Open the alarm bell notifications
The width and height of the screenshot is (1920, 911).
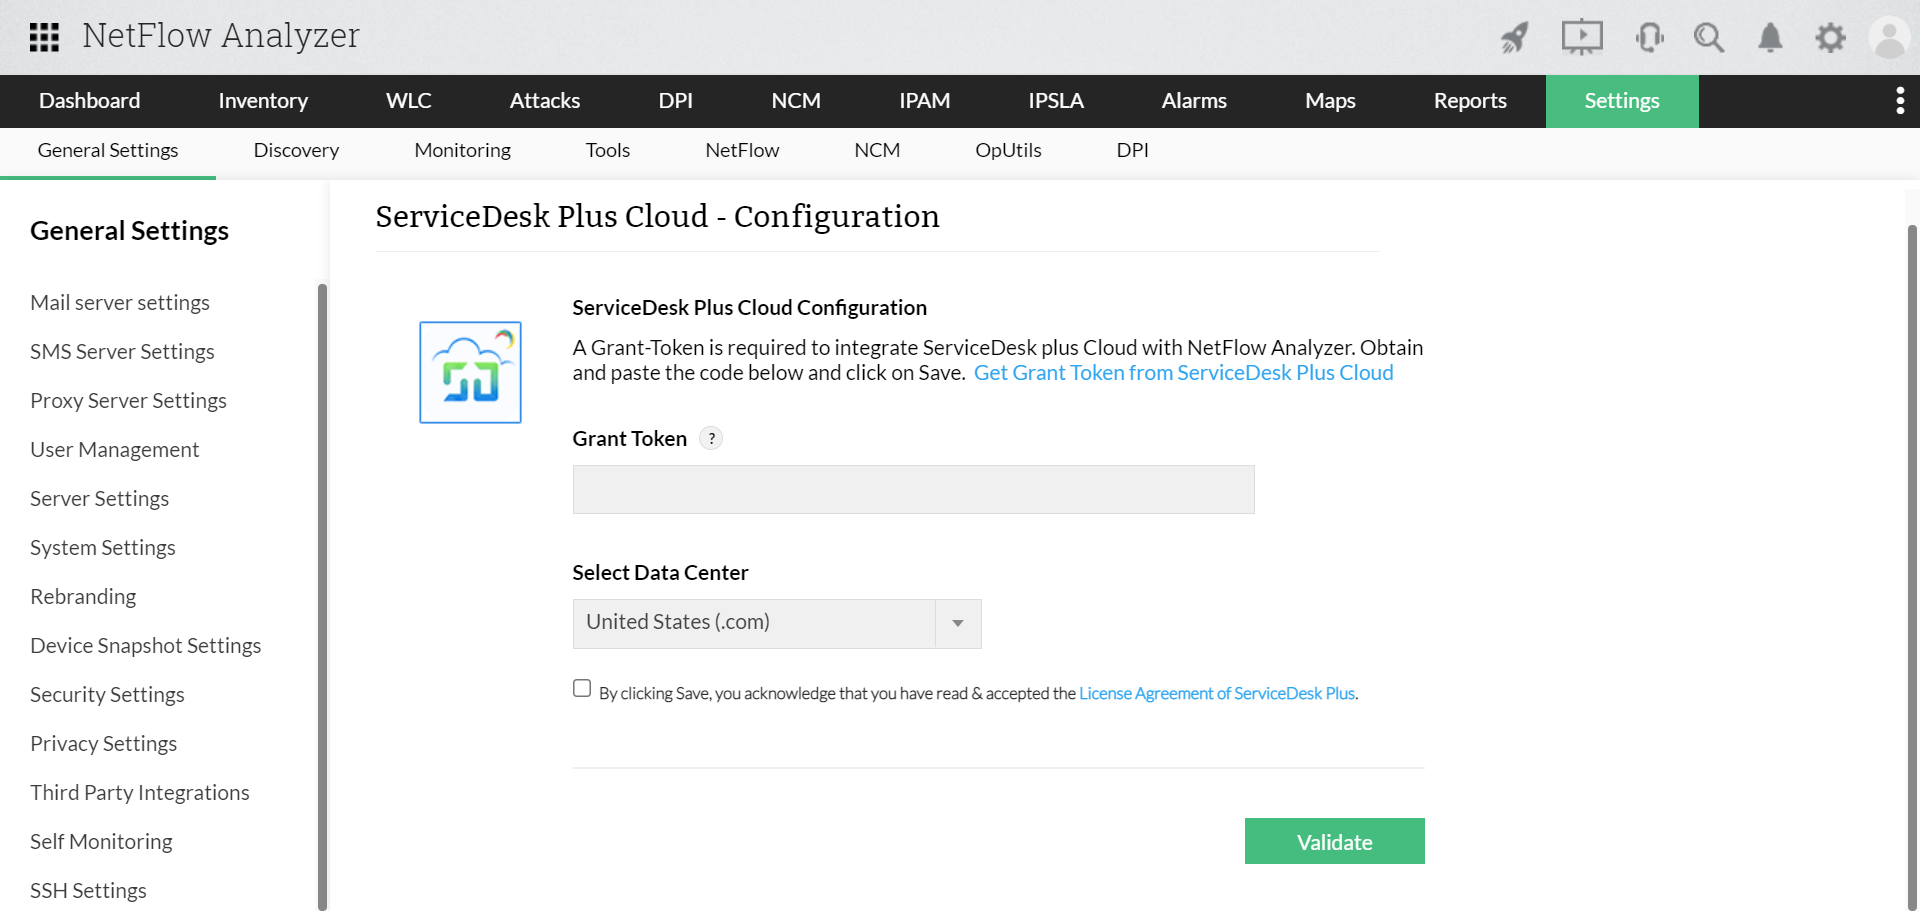pyautogui.click(x=1770, y=38)
